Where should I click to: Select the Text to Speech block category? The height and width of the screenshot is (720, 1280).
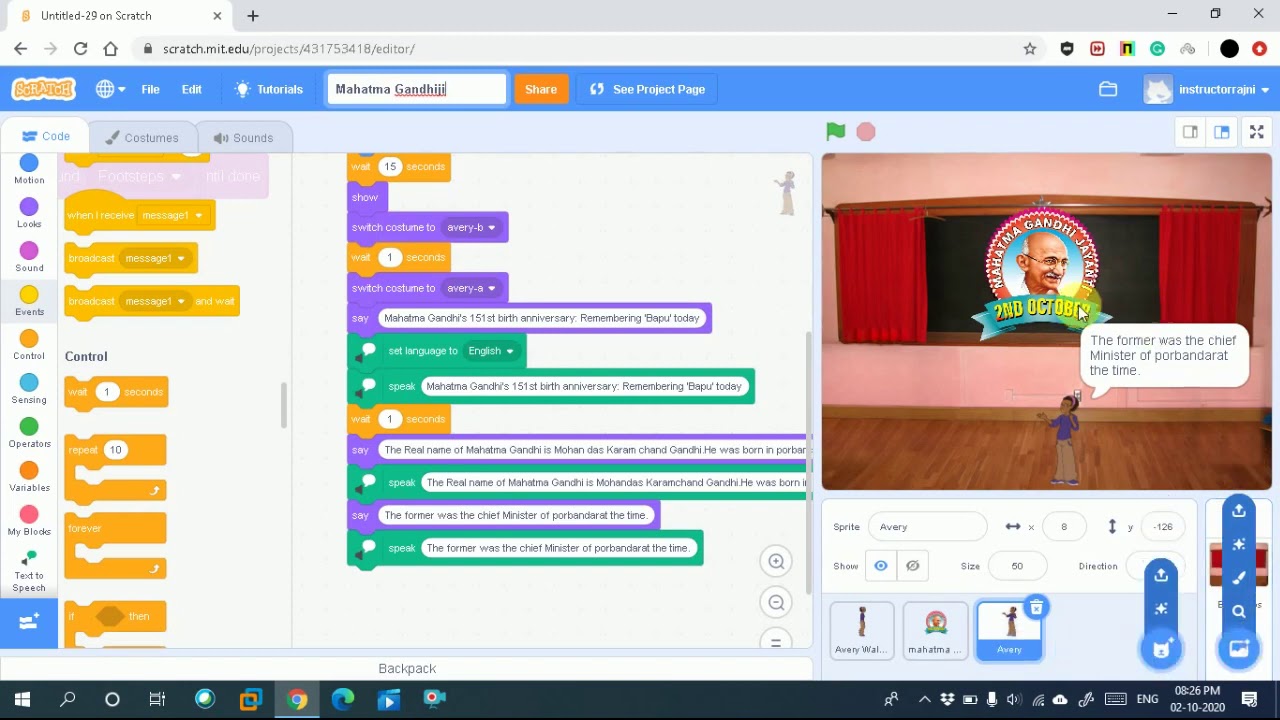tap(29, 571)
